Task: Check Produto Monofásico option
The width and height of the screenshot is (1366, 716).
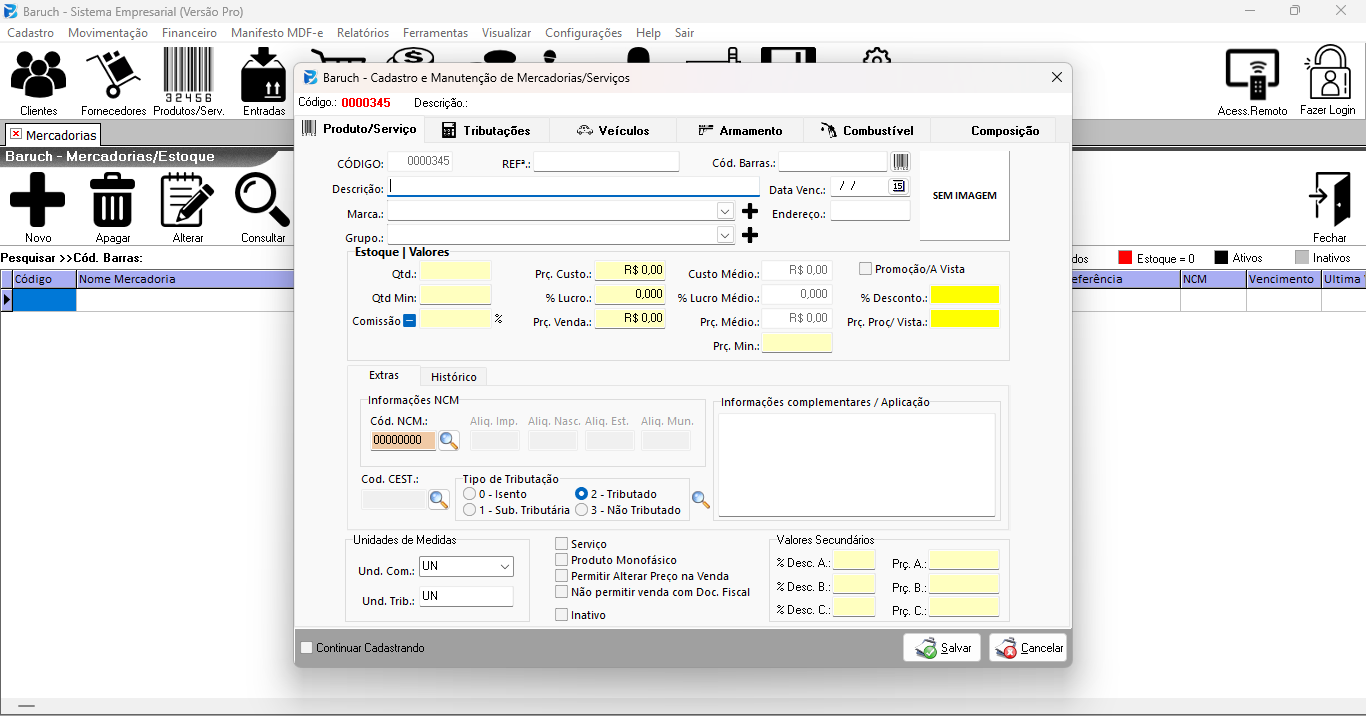Action: pos(562,560)
